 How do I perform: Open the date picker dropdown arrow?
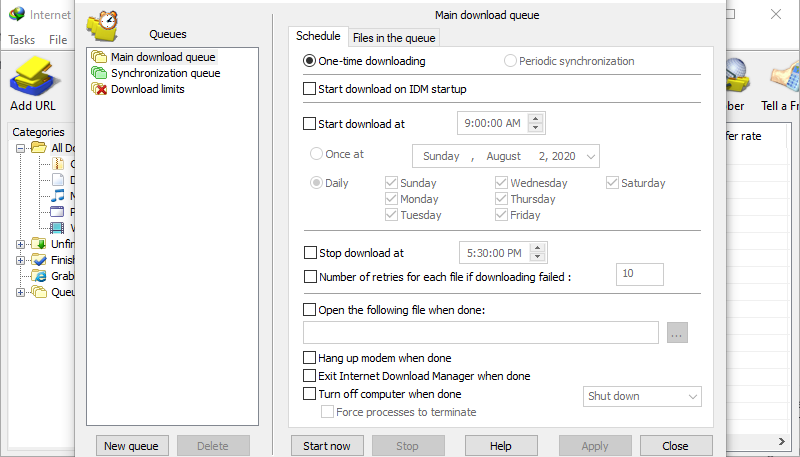point(590,156)
